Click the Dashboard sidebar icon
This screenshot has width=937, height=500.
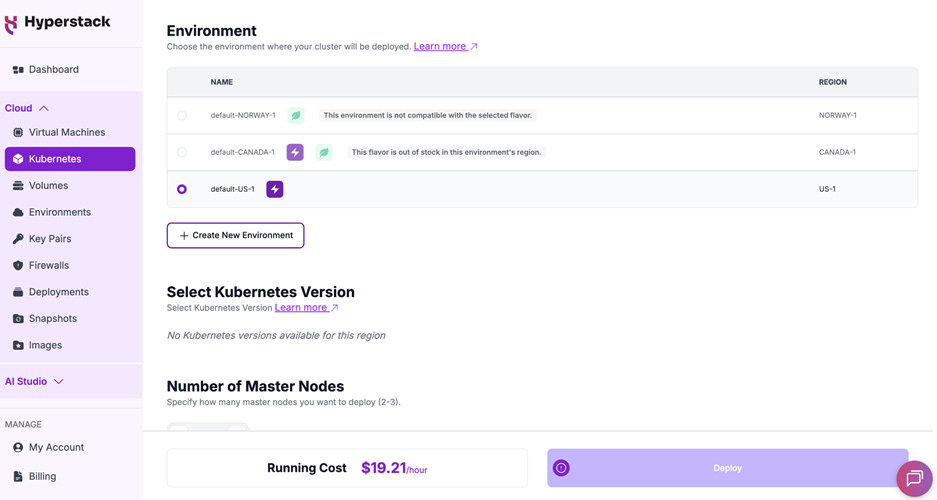point(18,70)
